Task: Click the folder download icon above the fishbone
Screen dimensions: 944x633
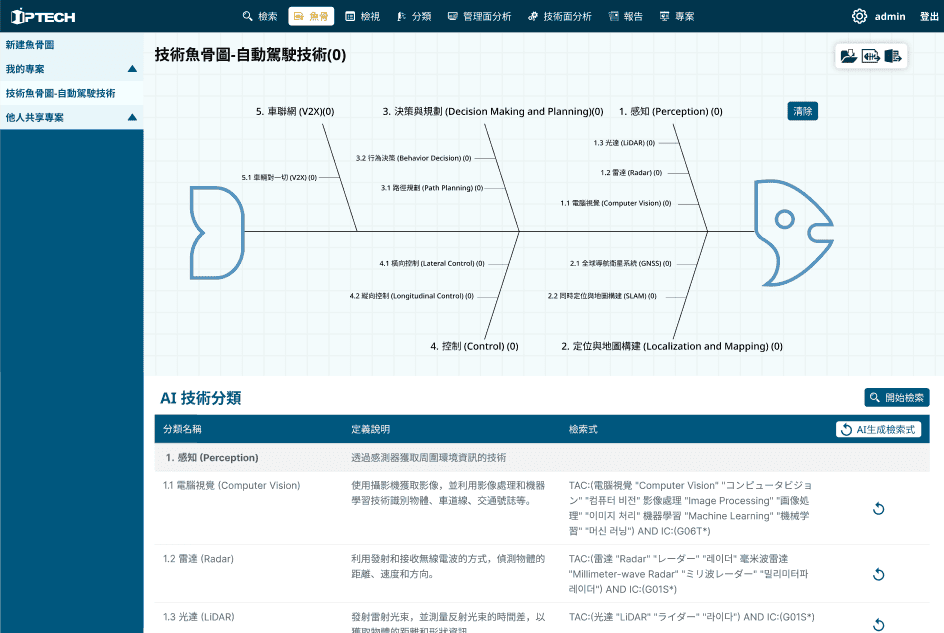Action: tap(849, 56)
